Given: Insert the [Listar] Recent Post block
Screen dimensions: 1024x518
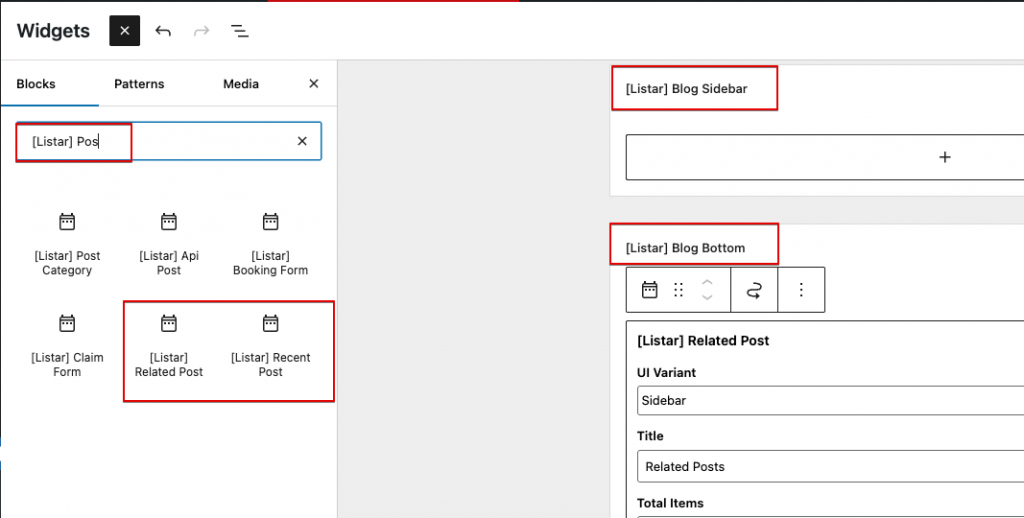Looking at the screenshot, I should coord(270,346).
